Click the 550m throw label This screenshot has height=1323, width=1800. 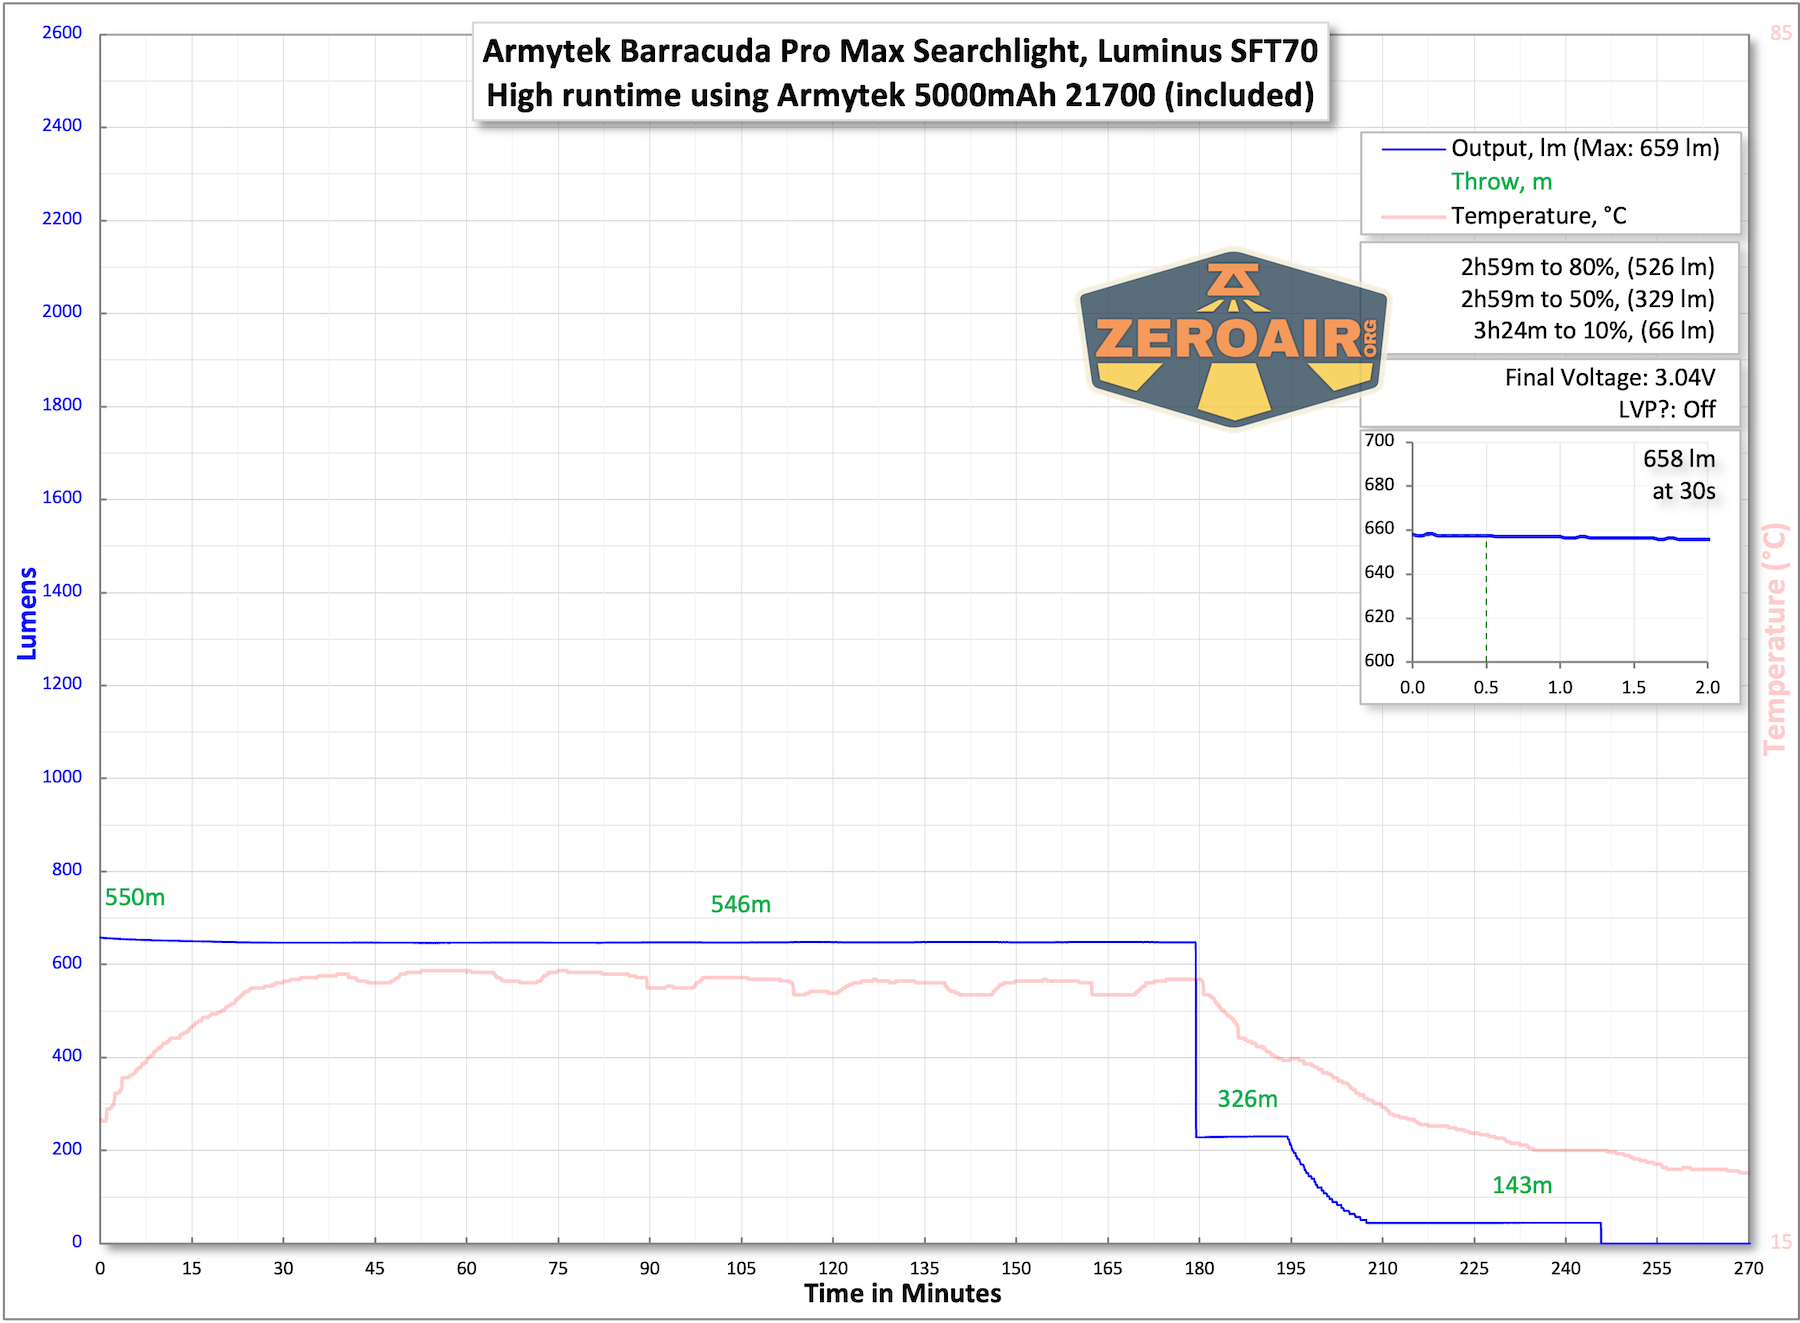(x=135, y=898)
